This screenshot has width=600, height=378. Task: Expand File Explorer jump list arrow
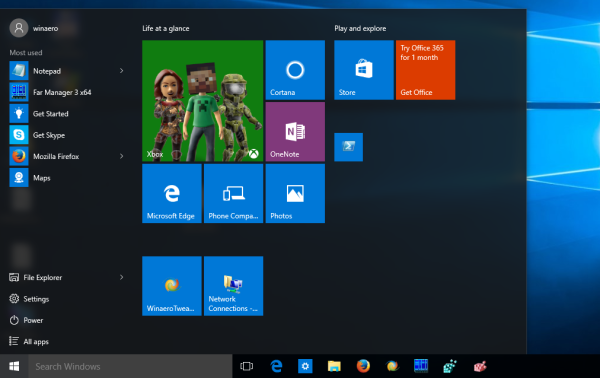click(121, 277)
